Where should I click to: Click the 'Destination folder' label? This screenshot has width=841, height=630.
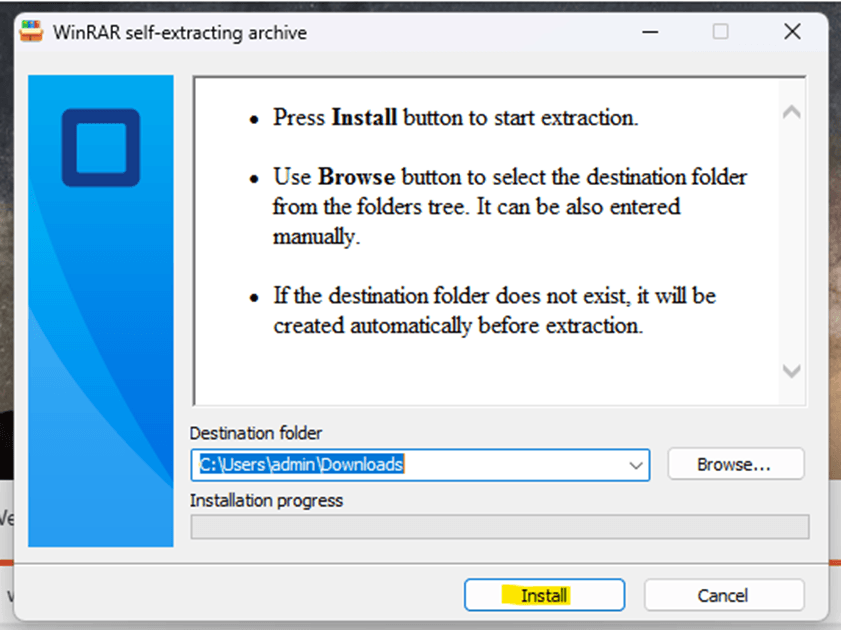click(256, 433)
